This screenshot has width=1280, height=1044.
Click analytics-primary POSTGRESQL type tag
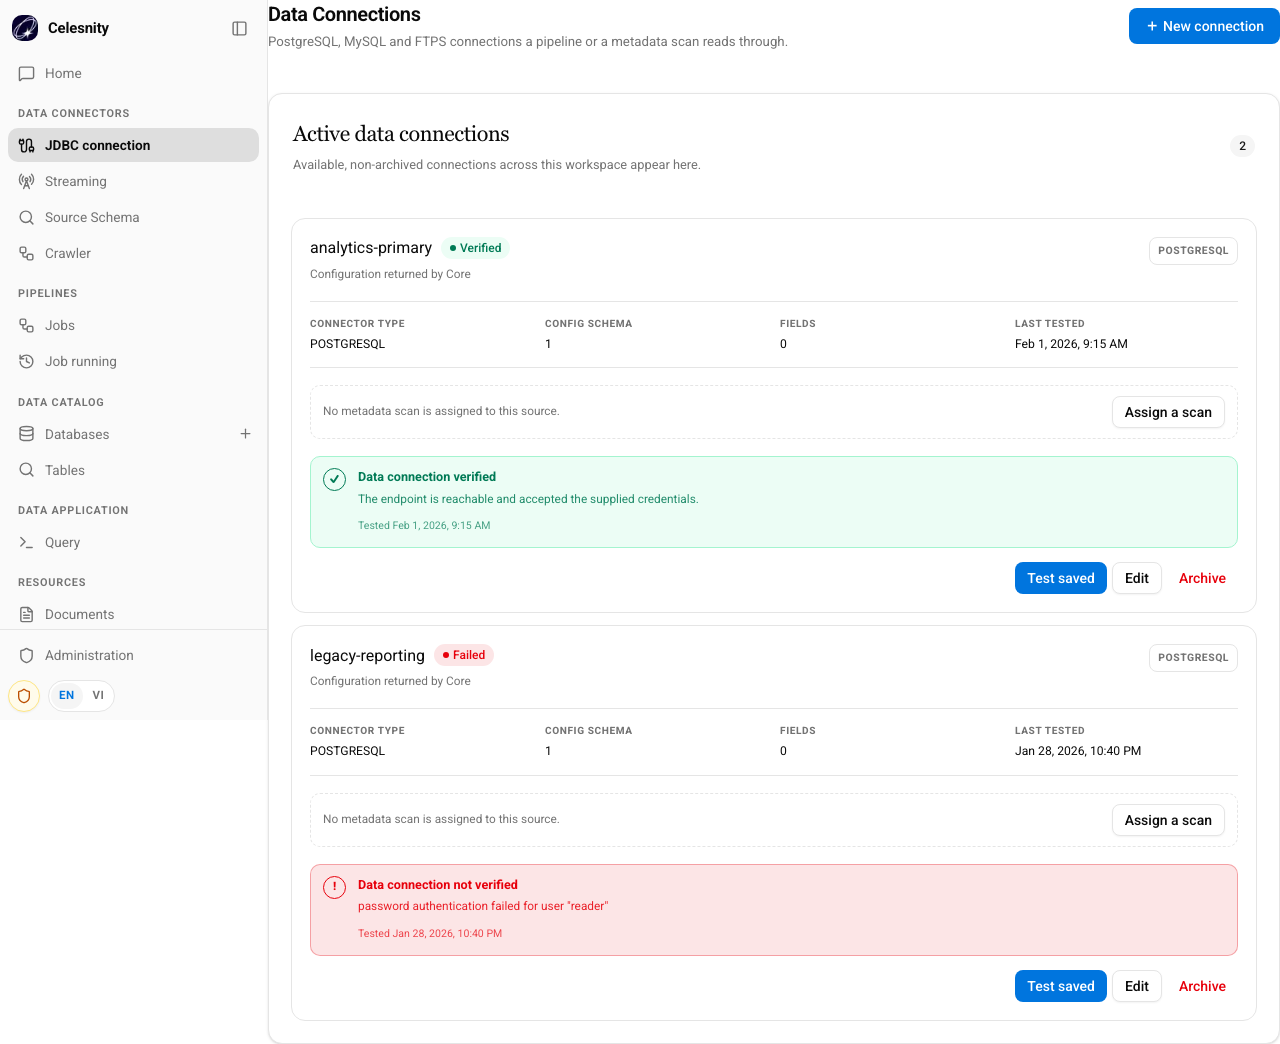[x=1193, y=250]
